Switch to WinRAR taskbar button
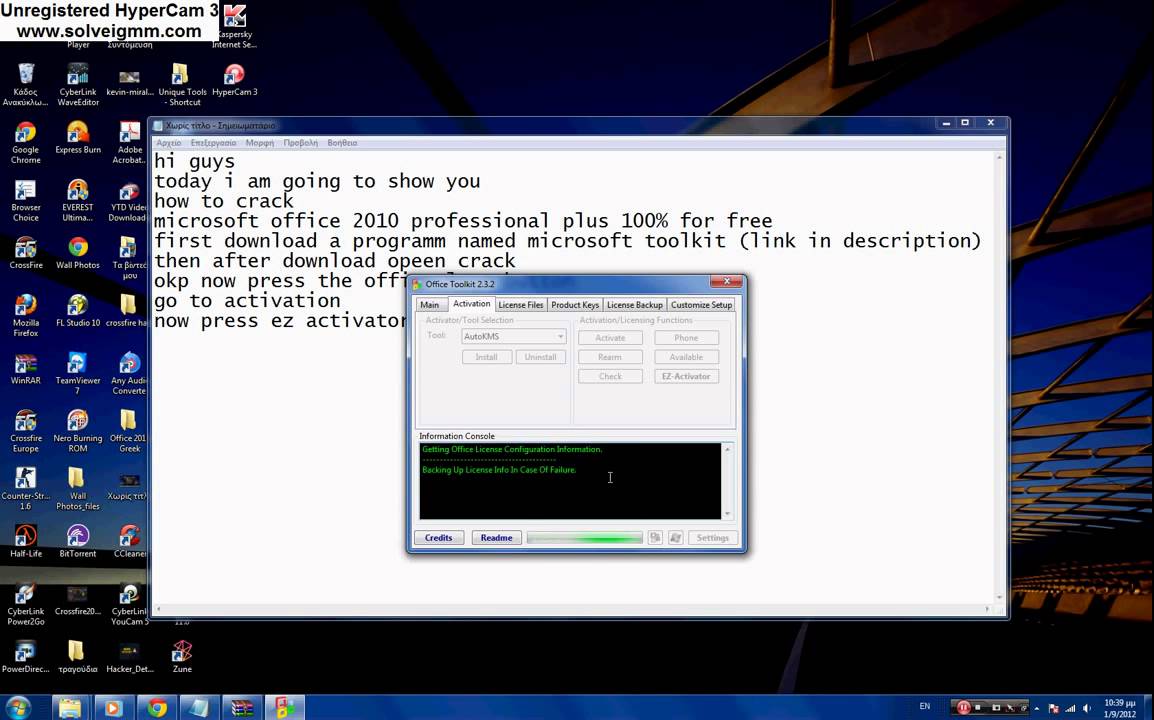The width and height of the screenshot is (1154, 720). 242,707
